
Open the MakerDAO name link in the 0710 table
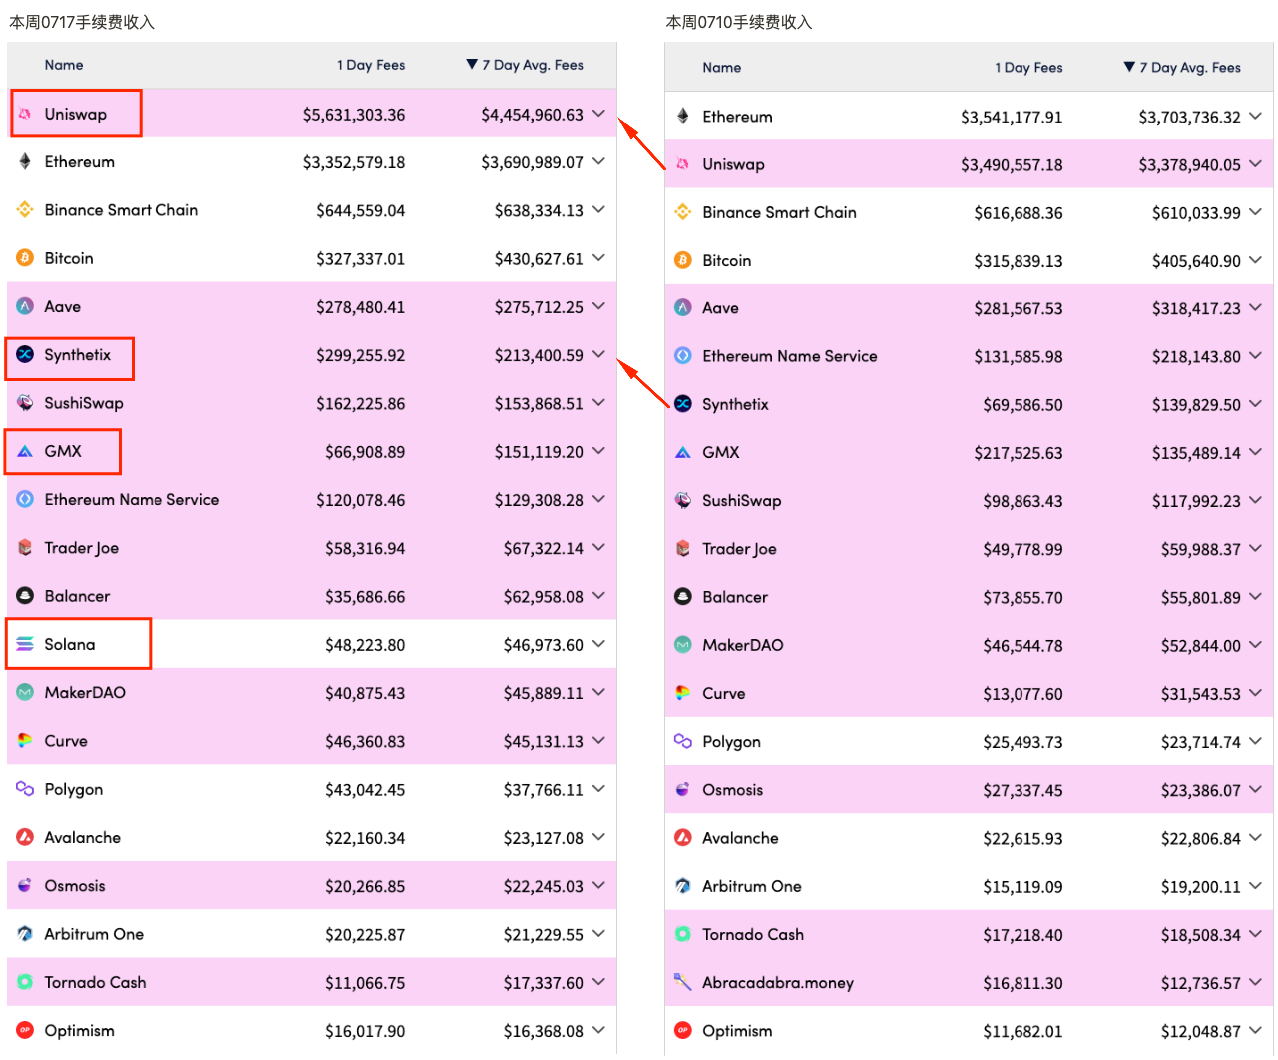point(743,645)
